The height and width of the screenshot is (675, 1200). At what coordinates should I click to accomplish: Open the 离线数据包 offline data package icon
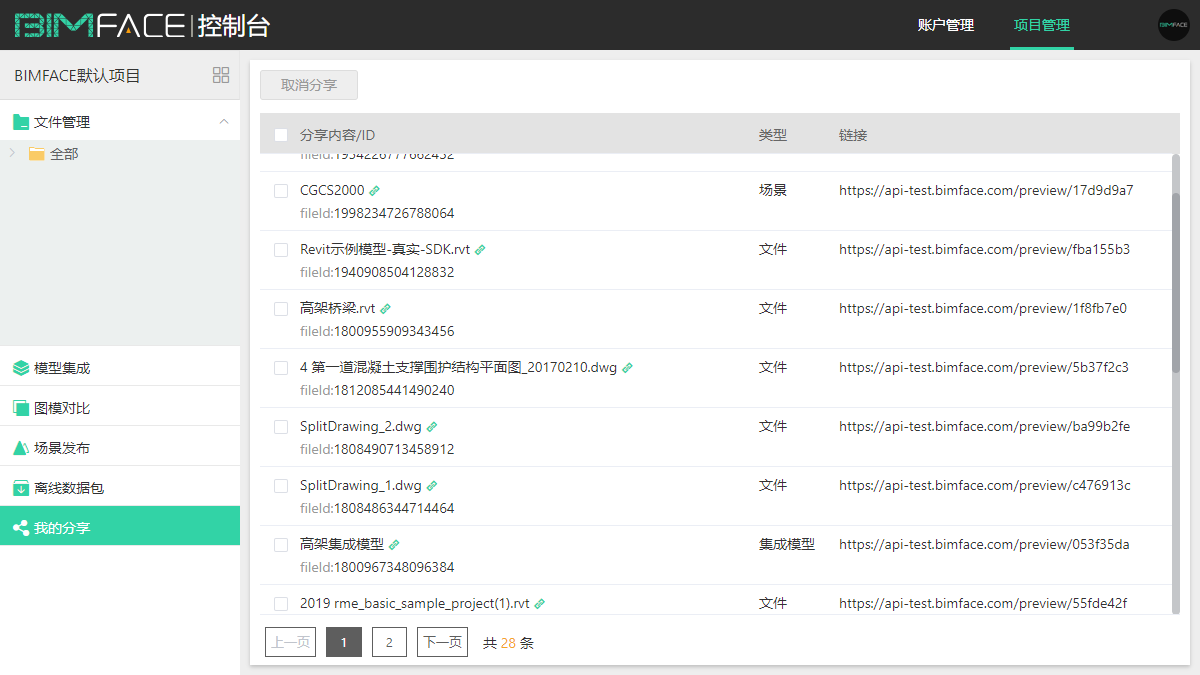[x=22, y=486]
